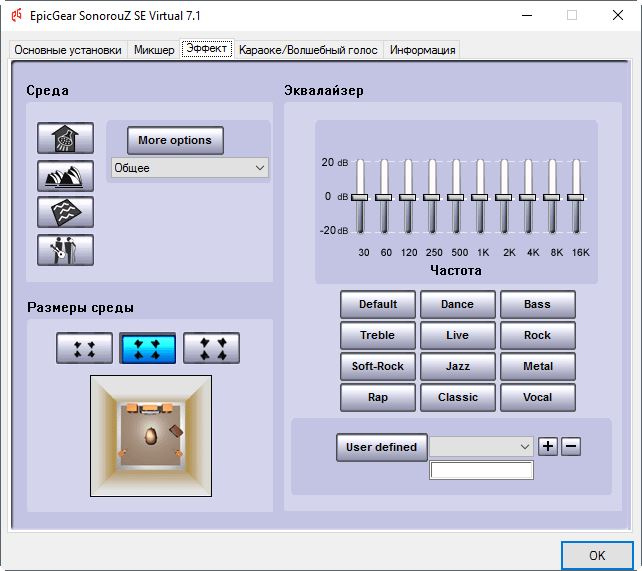
Task: Remove user-defined preset with minus icon
Action: pyautogui.click(x=571, y=446)
